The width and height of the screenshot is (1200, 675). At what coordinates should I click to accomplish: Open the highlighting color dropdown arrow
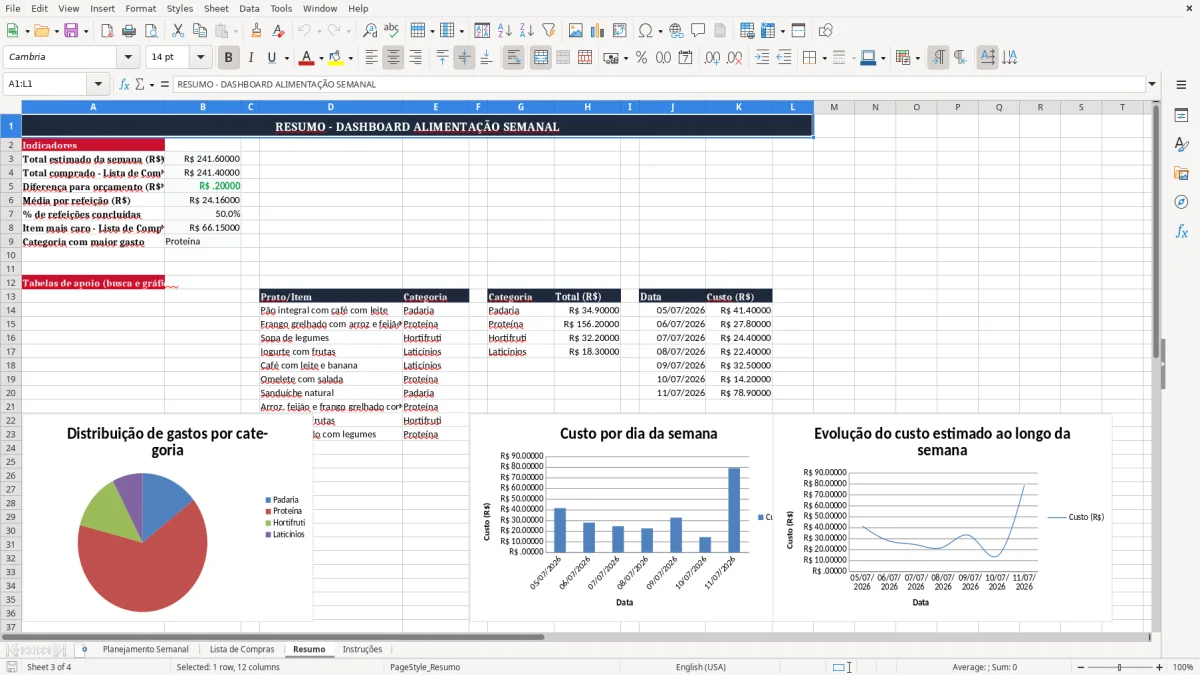click(350, 58)
